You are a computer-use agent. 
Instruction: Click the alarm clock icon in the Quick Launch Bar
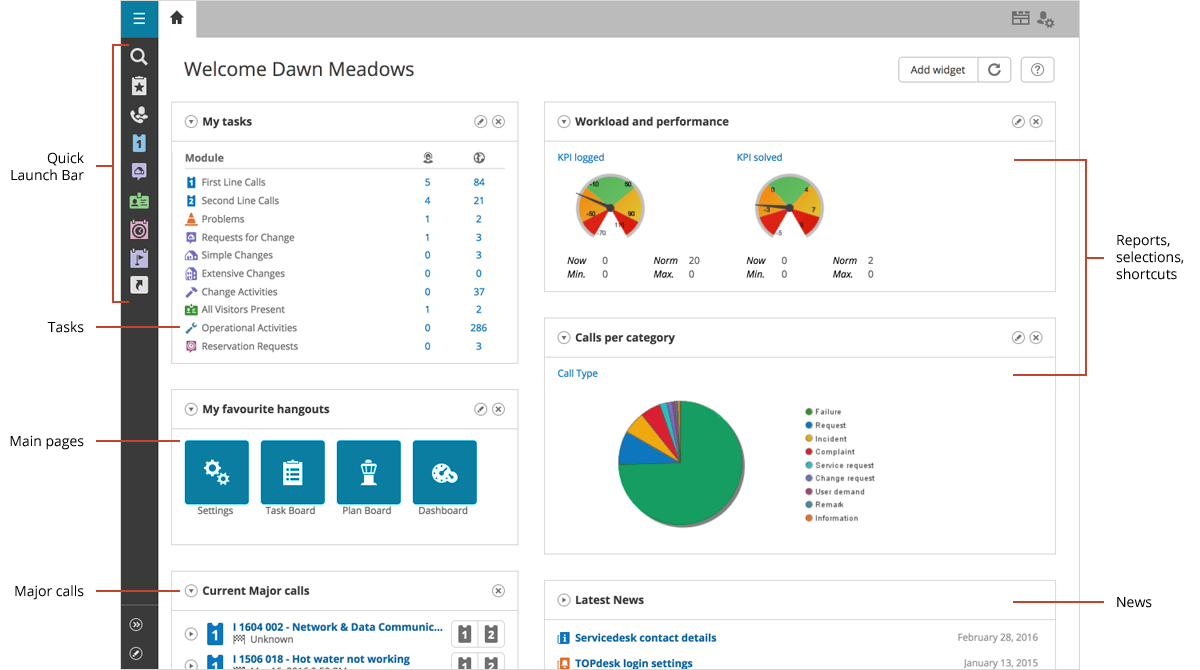pyautogui.click(x=138, y=229)
